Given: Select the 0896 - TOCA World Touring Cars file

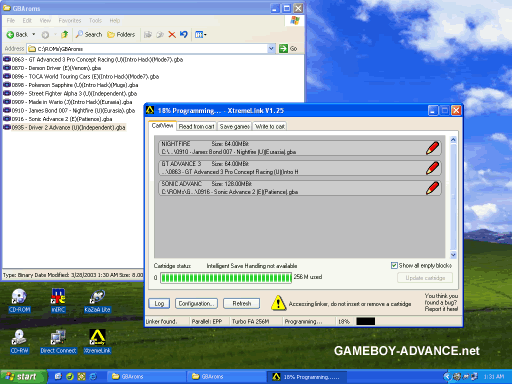Looking at the screenshot, I should [x=81, y=76].
